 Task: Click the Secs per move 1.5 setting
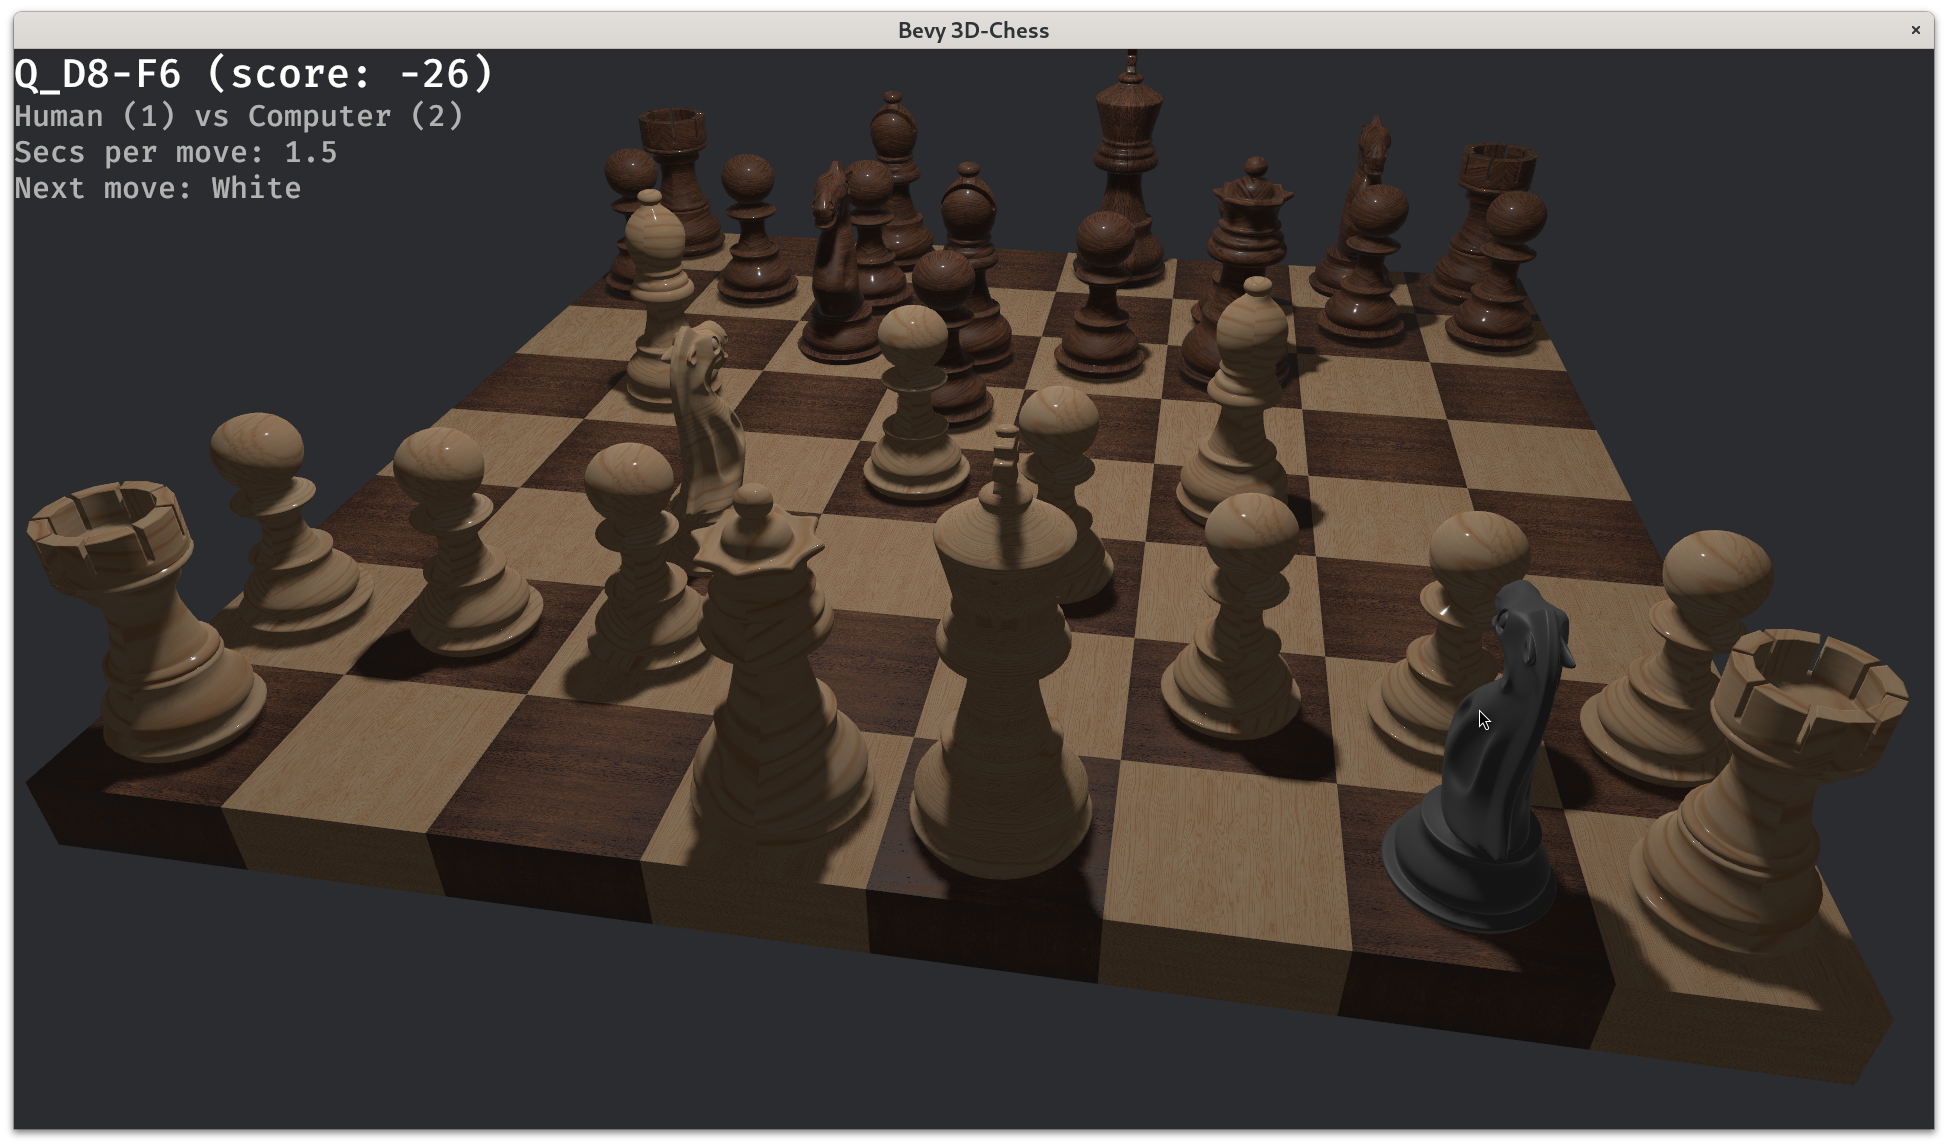click(175, 152)
